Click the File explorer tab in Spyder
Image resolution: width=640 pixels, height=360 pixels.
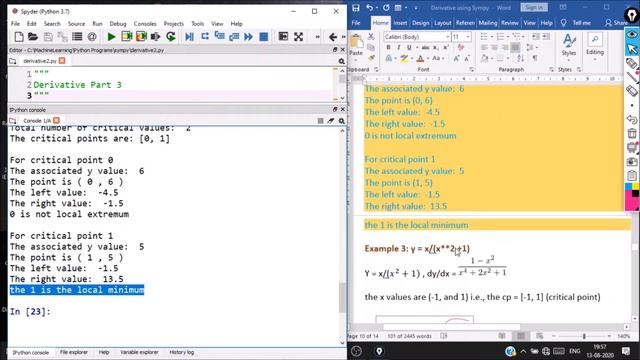pyautogui.click(x=73, y=352)
